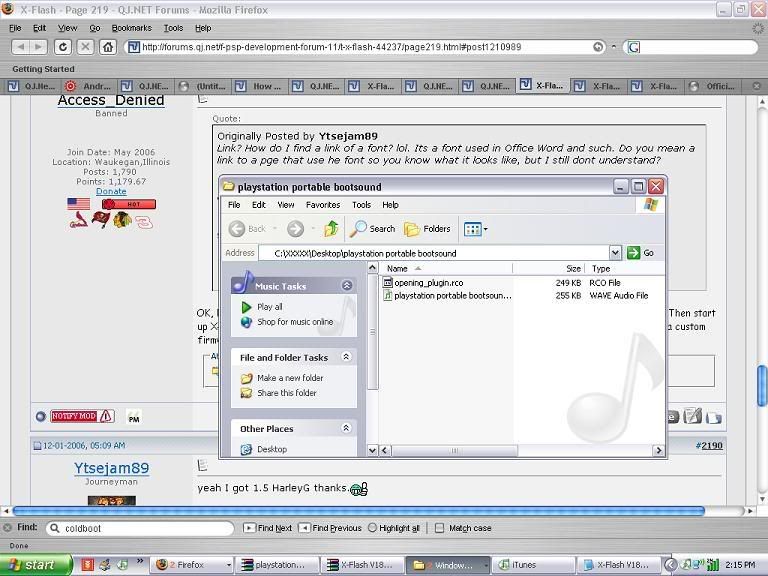Open the Explorer Favorites menu

coord(323,205)
